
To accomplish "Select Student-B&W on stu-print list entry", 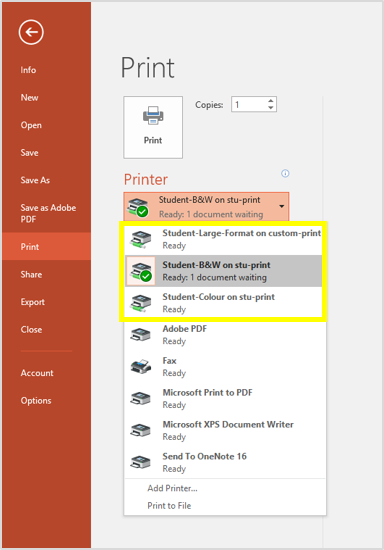I will 223,271.
